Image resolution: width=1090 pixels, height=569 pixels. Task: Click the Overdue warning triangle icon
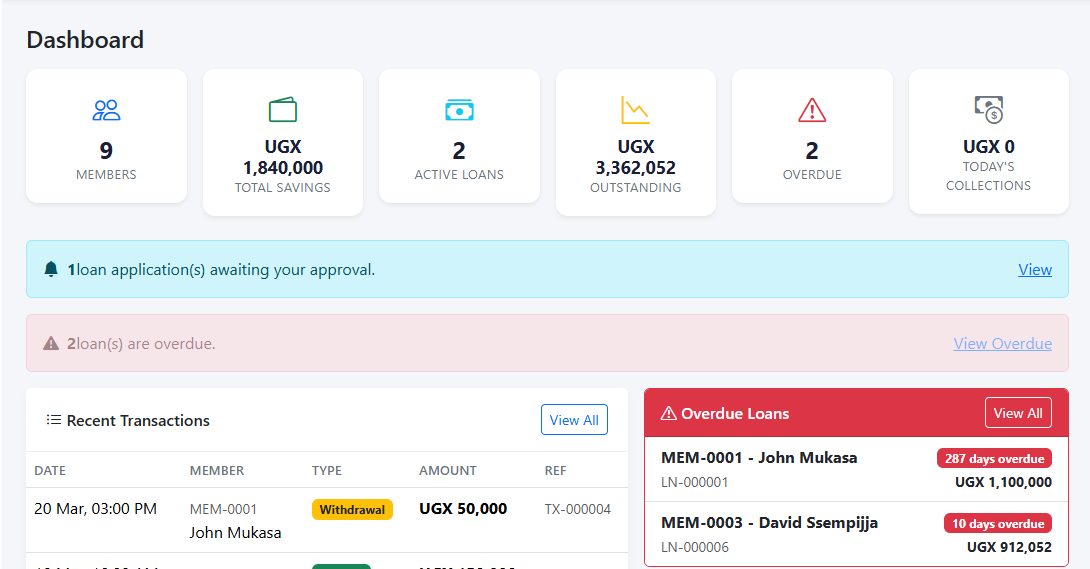tap(812, 110)
